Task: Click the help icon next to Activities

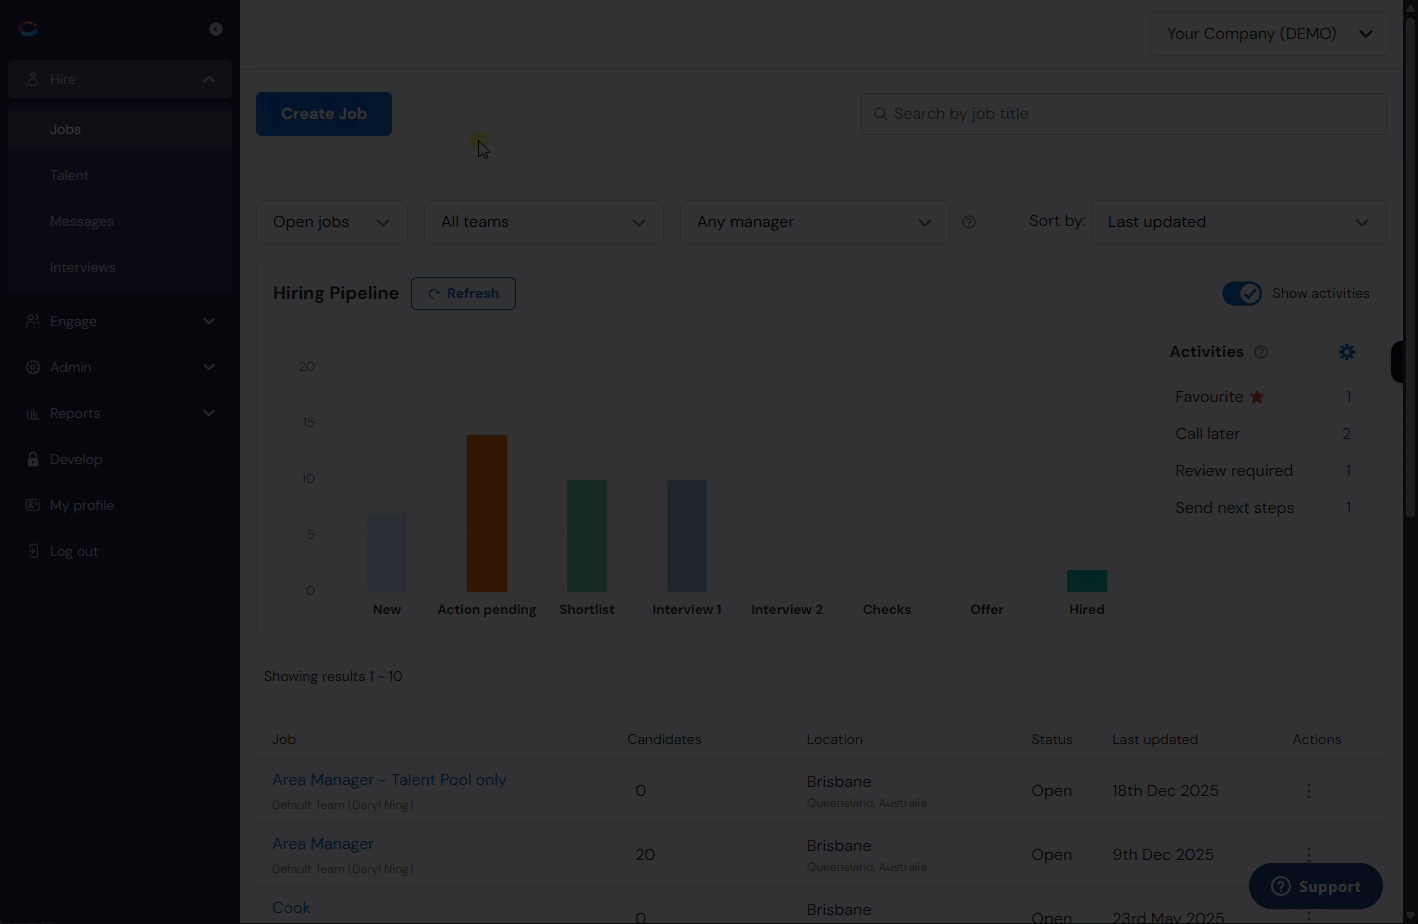Action: (x=1260, y=352)
